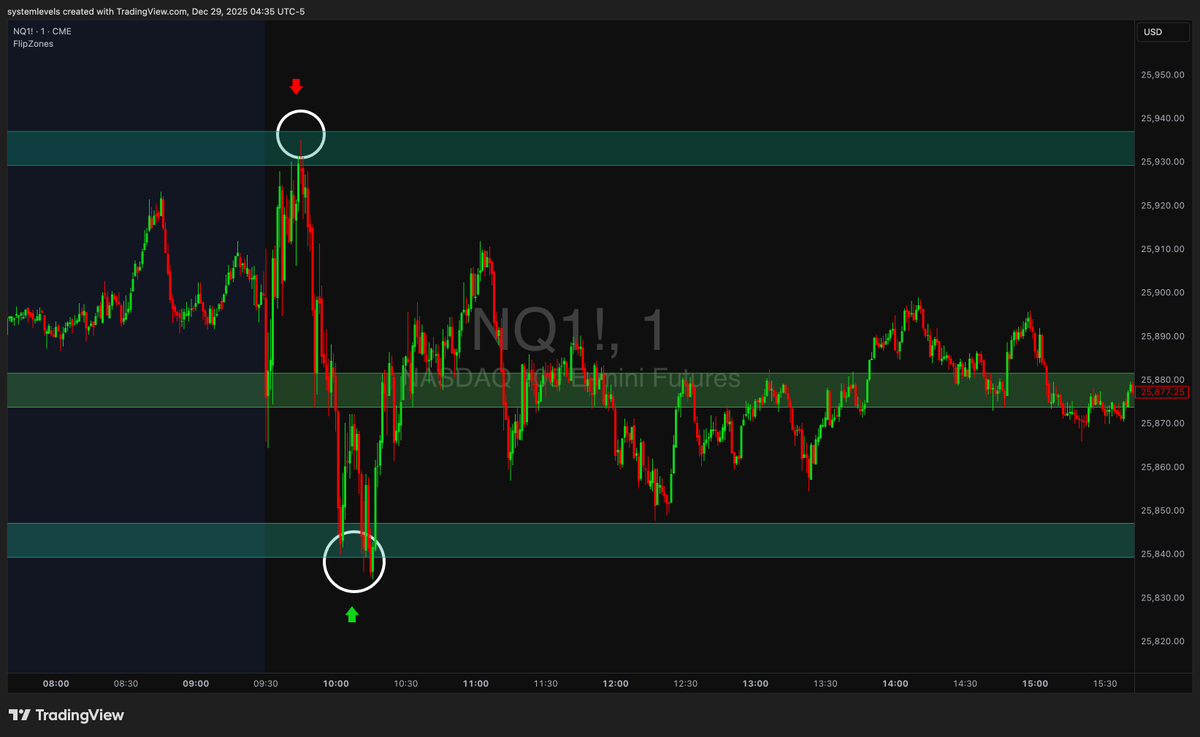Image resolution: width=1200 pixels, height=737 pixels.
Task: Click the 25,940.00 price axis label
Action: point(1164,119)
